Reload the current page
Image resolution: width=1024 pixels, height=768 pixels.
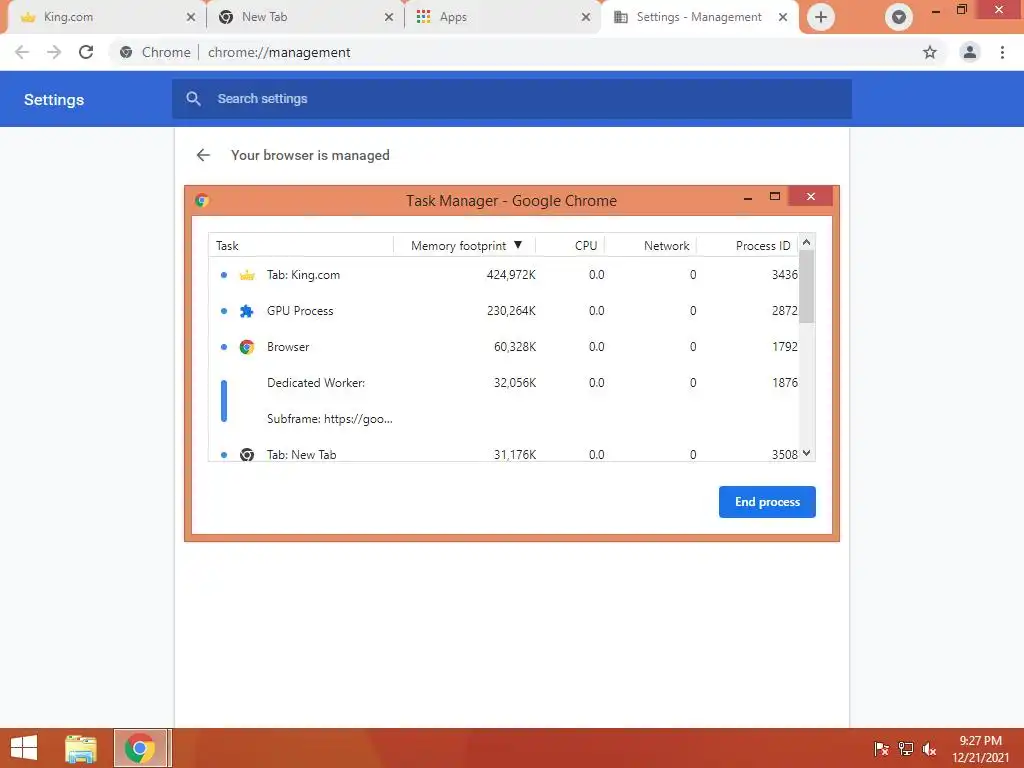(x=86, y=52)
